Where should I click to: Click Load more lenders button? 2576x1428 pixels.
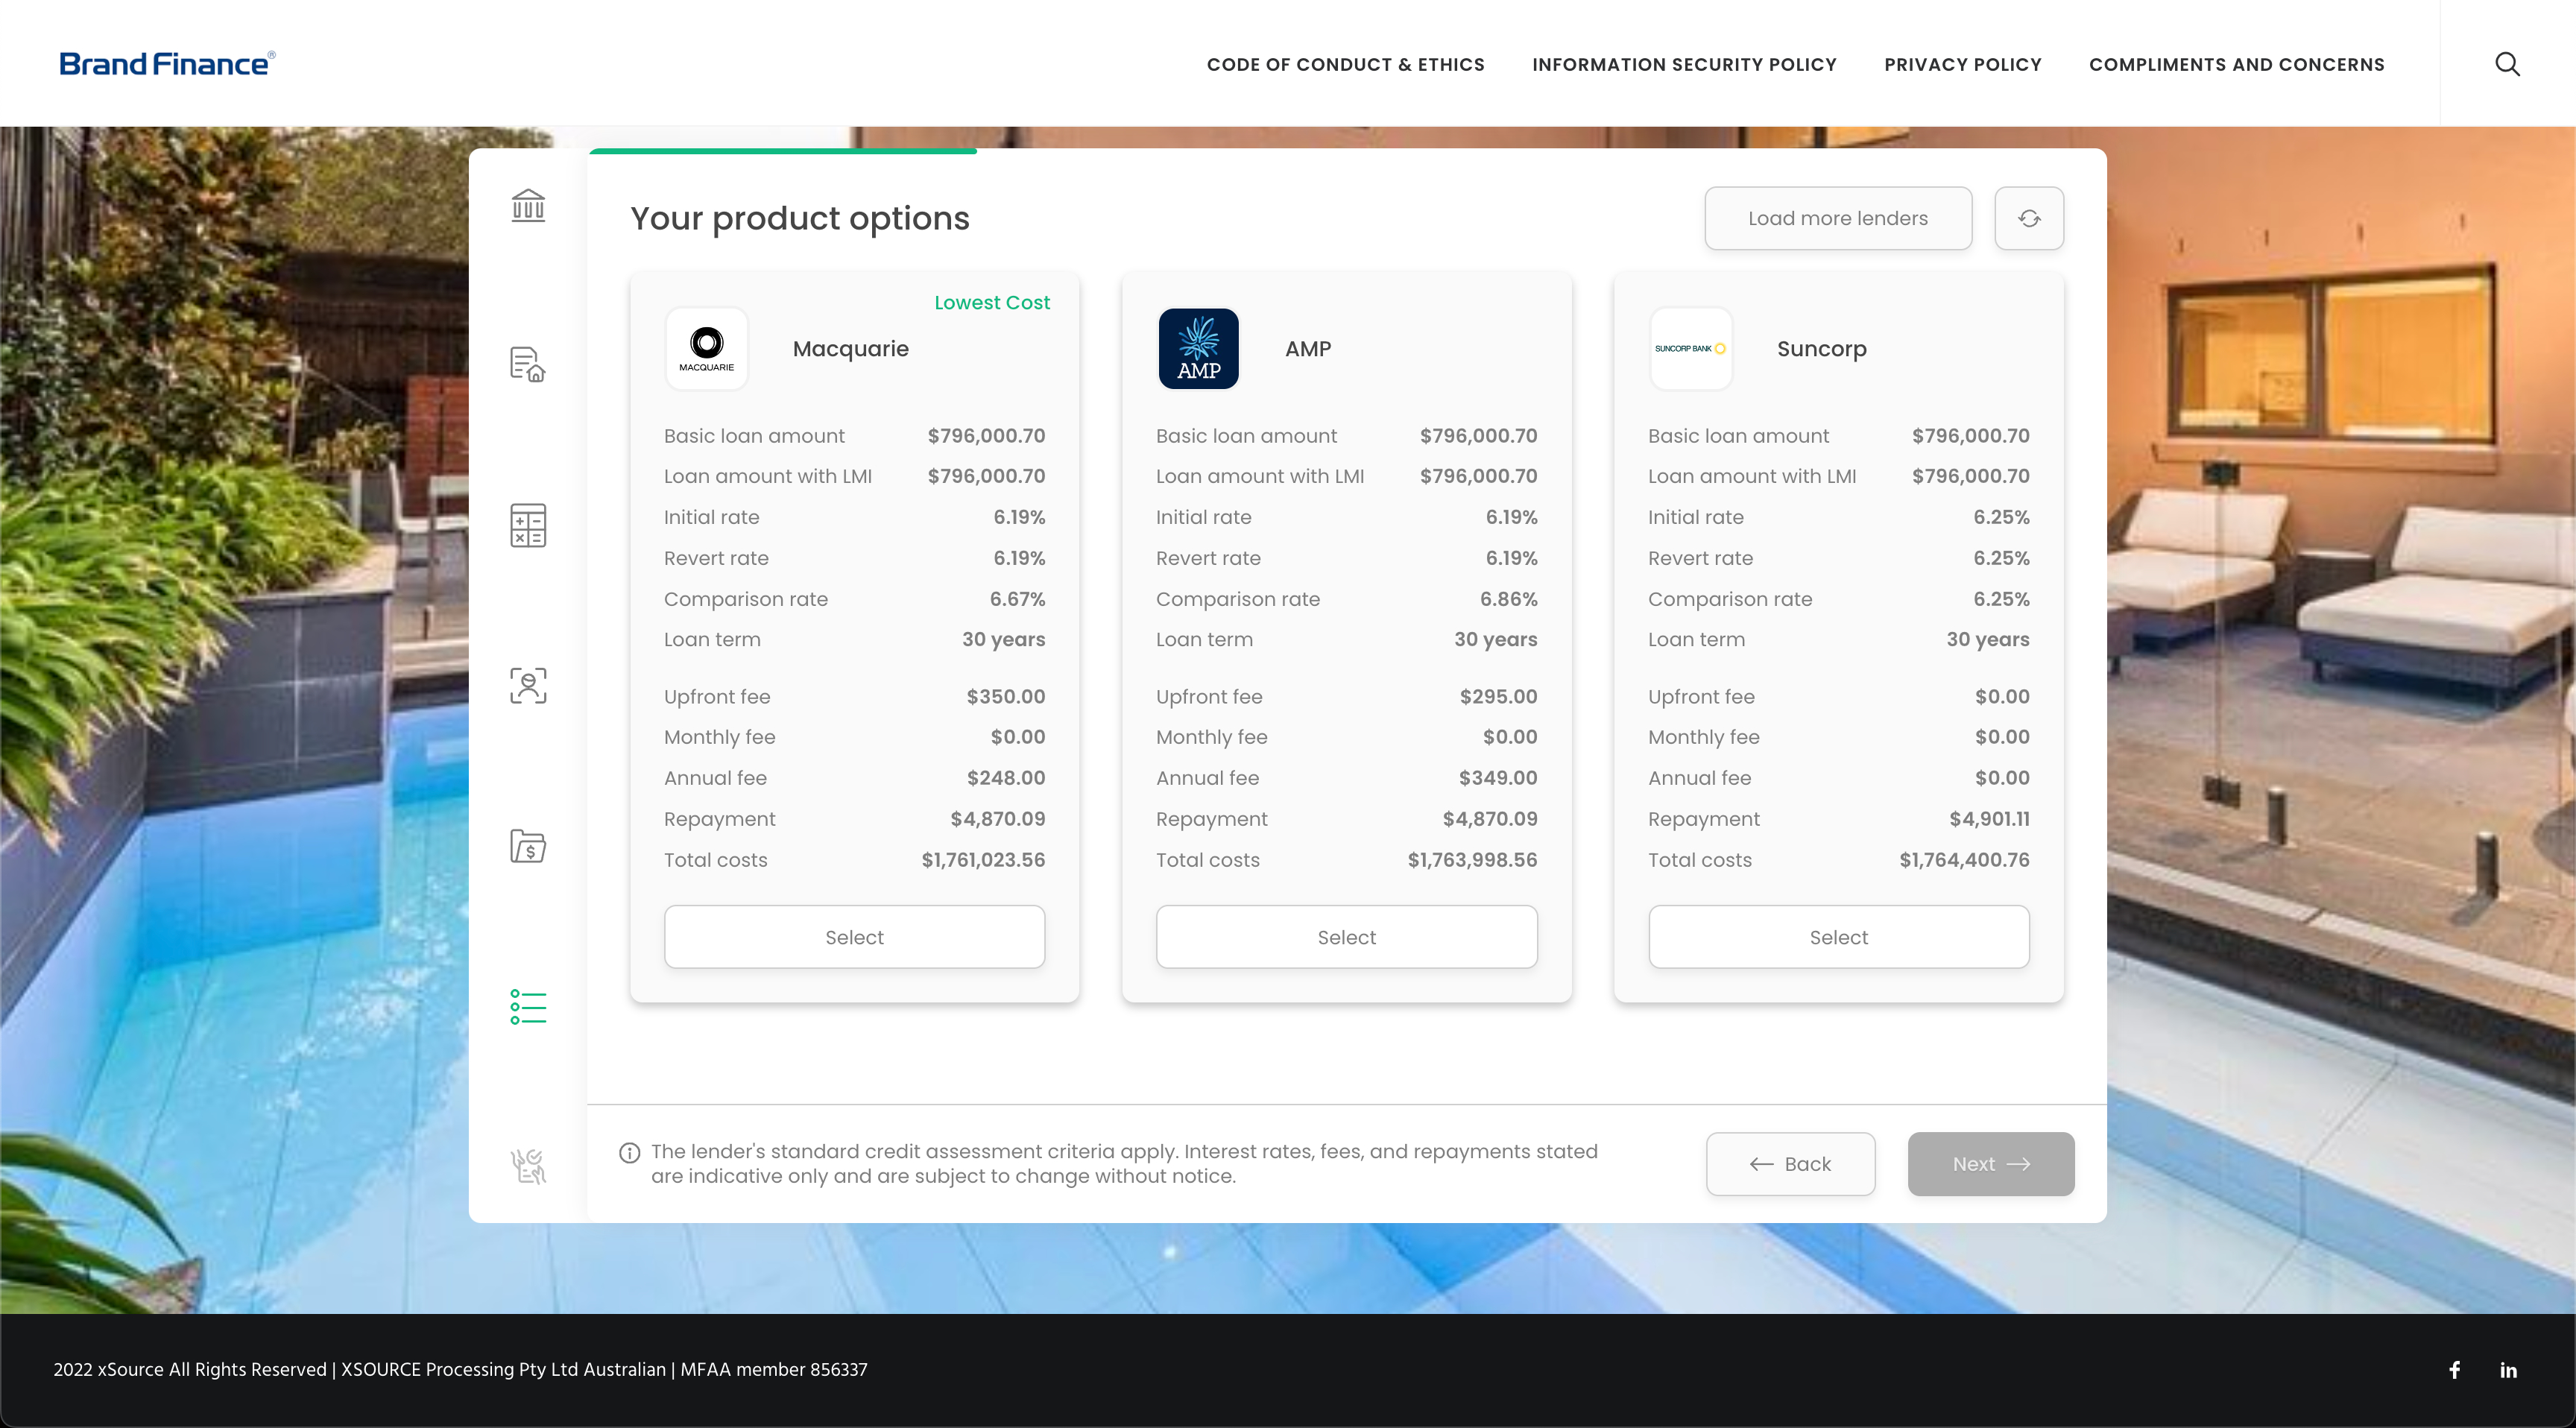tap(1838, 218)
